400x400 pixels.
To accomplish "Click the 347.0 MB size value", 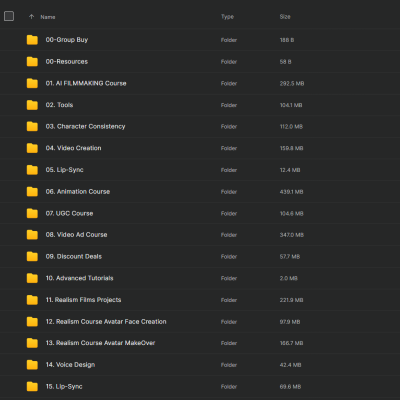I will (x=292, y=235).
